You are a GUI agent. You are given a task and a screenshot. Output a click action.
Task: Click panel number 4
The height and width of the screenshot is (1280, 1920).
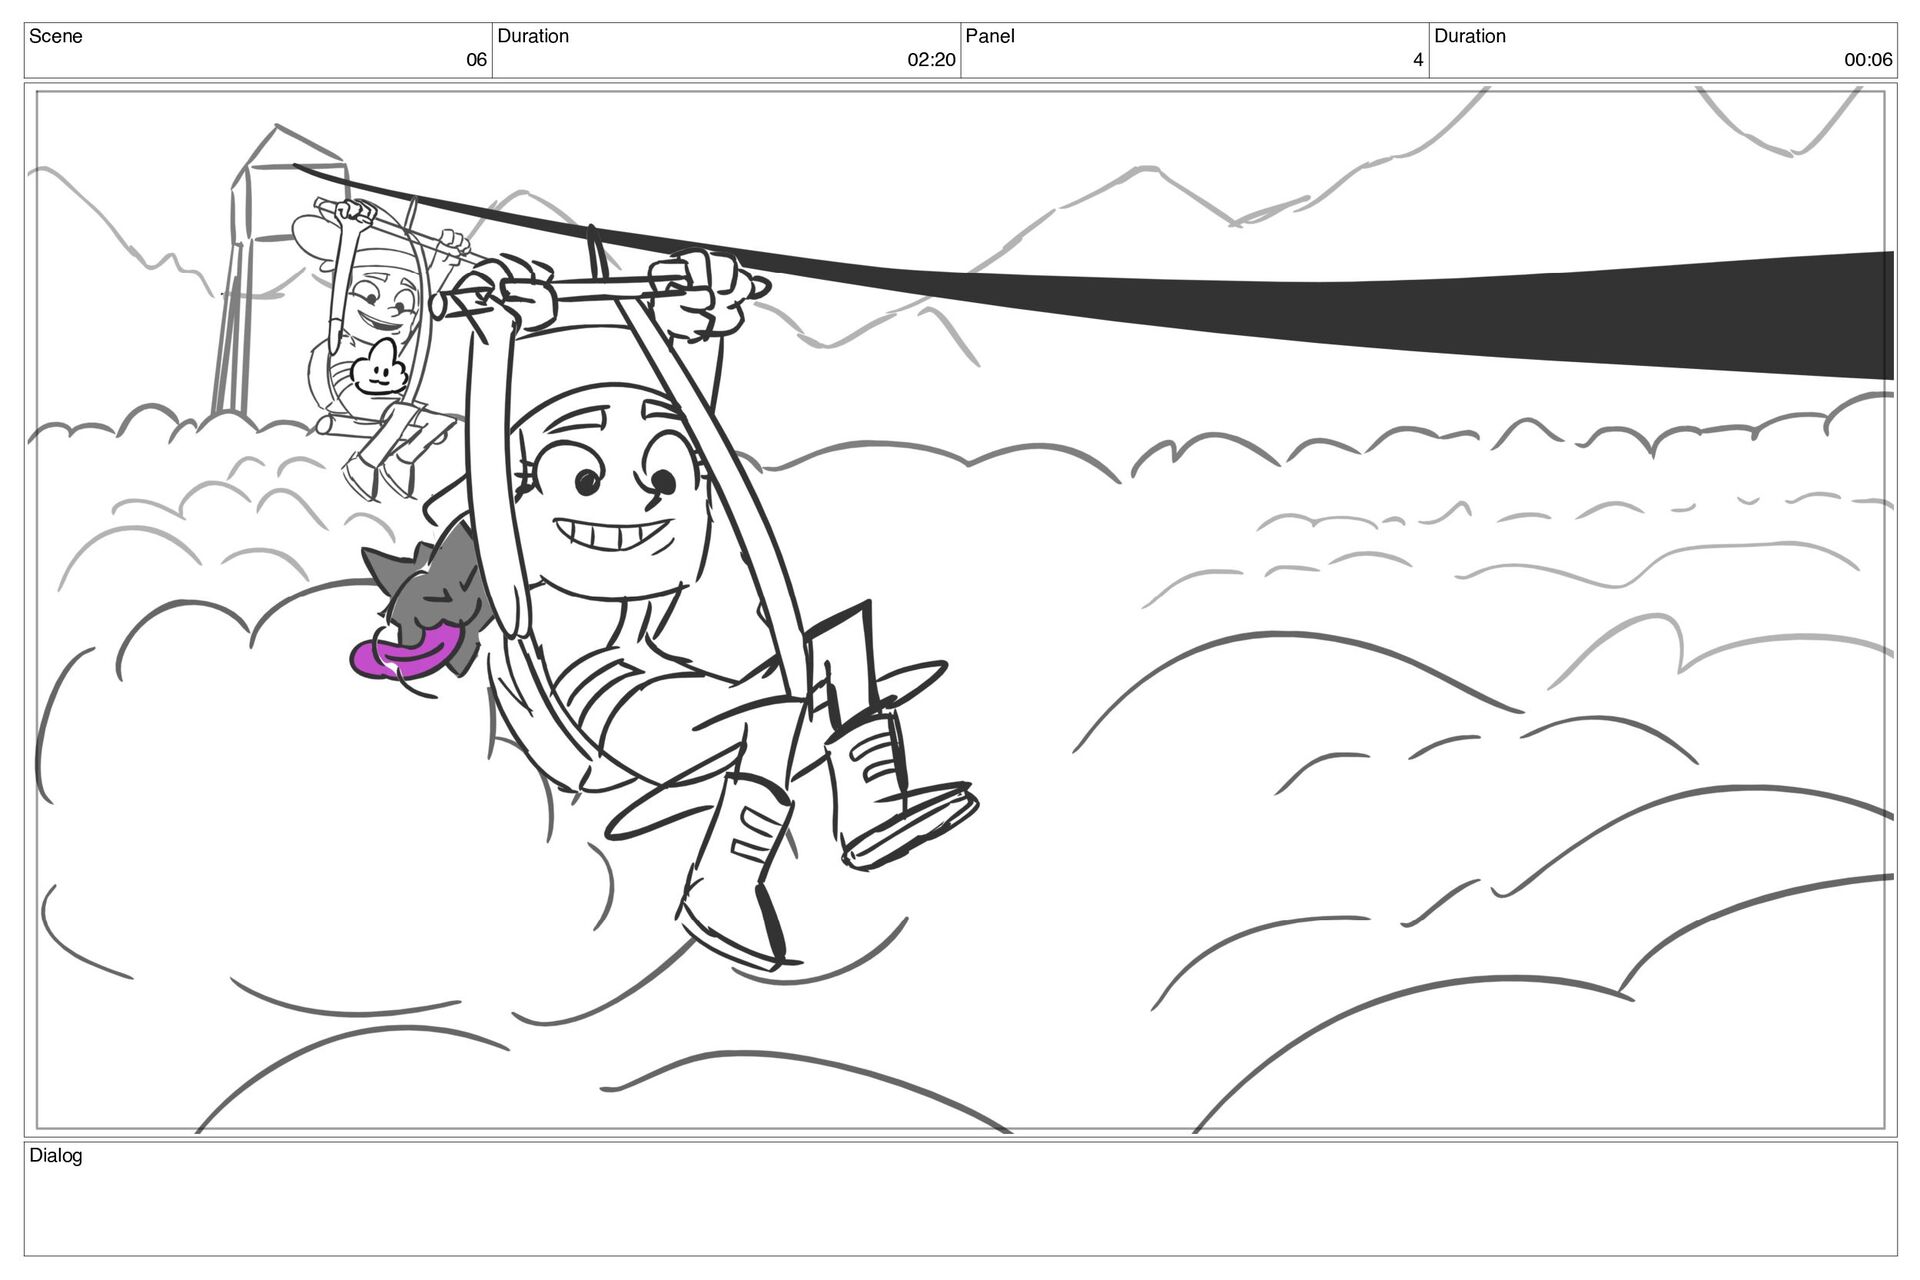(1418, 60)
